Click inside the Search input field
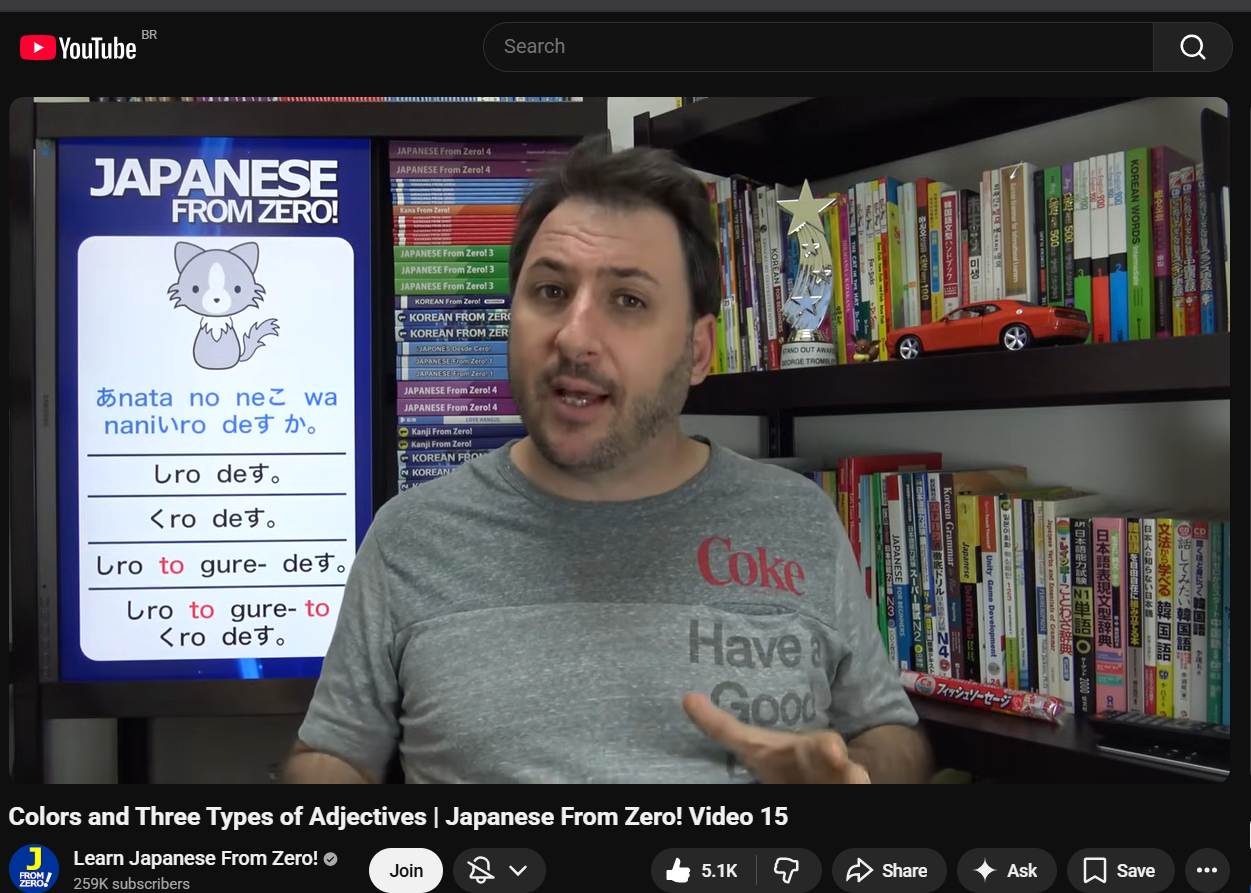1251x893 pixels. 818,47
